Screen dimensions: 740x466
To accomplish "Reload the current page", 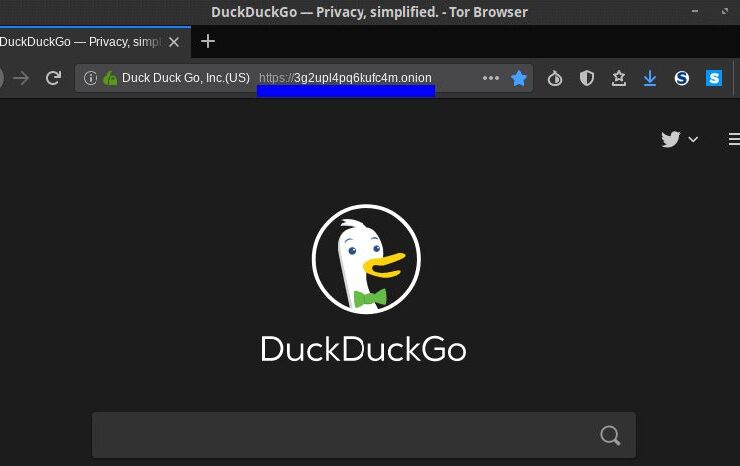I will coord(53,78).
